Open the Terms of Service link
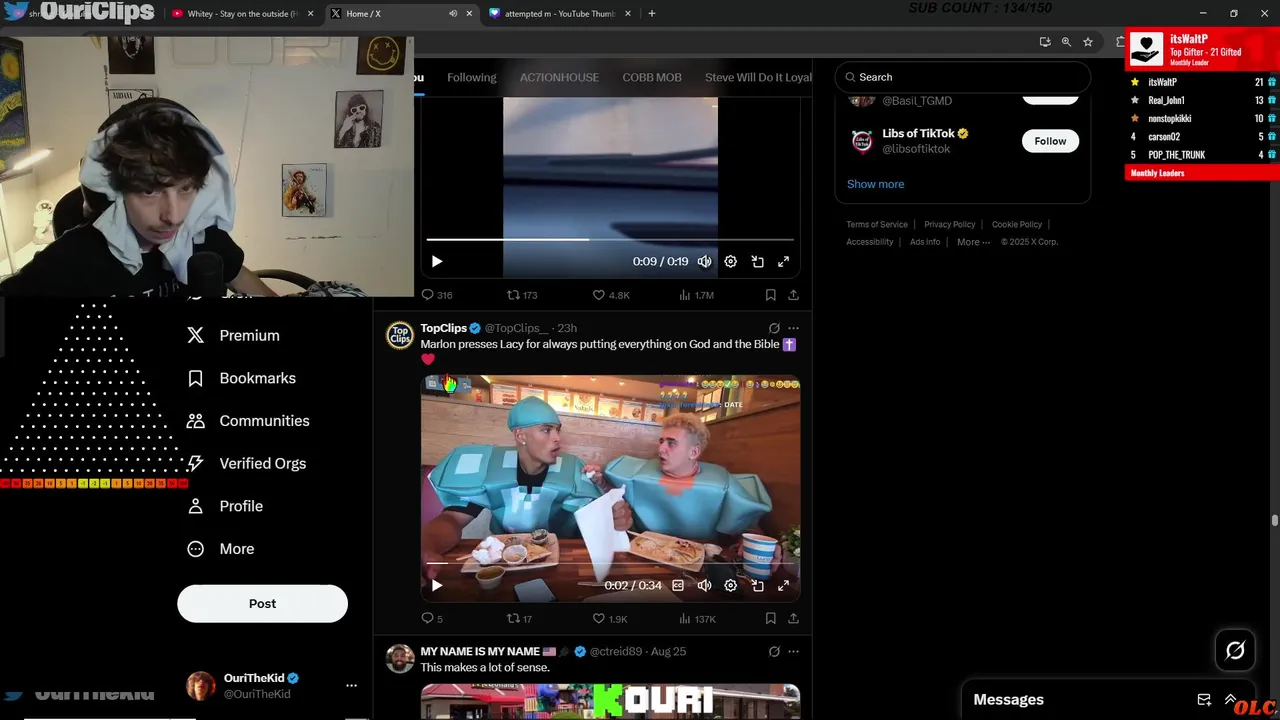 pyautogui.click(x=877, y=224)
